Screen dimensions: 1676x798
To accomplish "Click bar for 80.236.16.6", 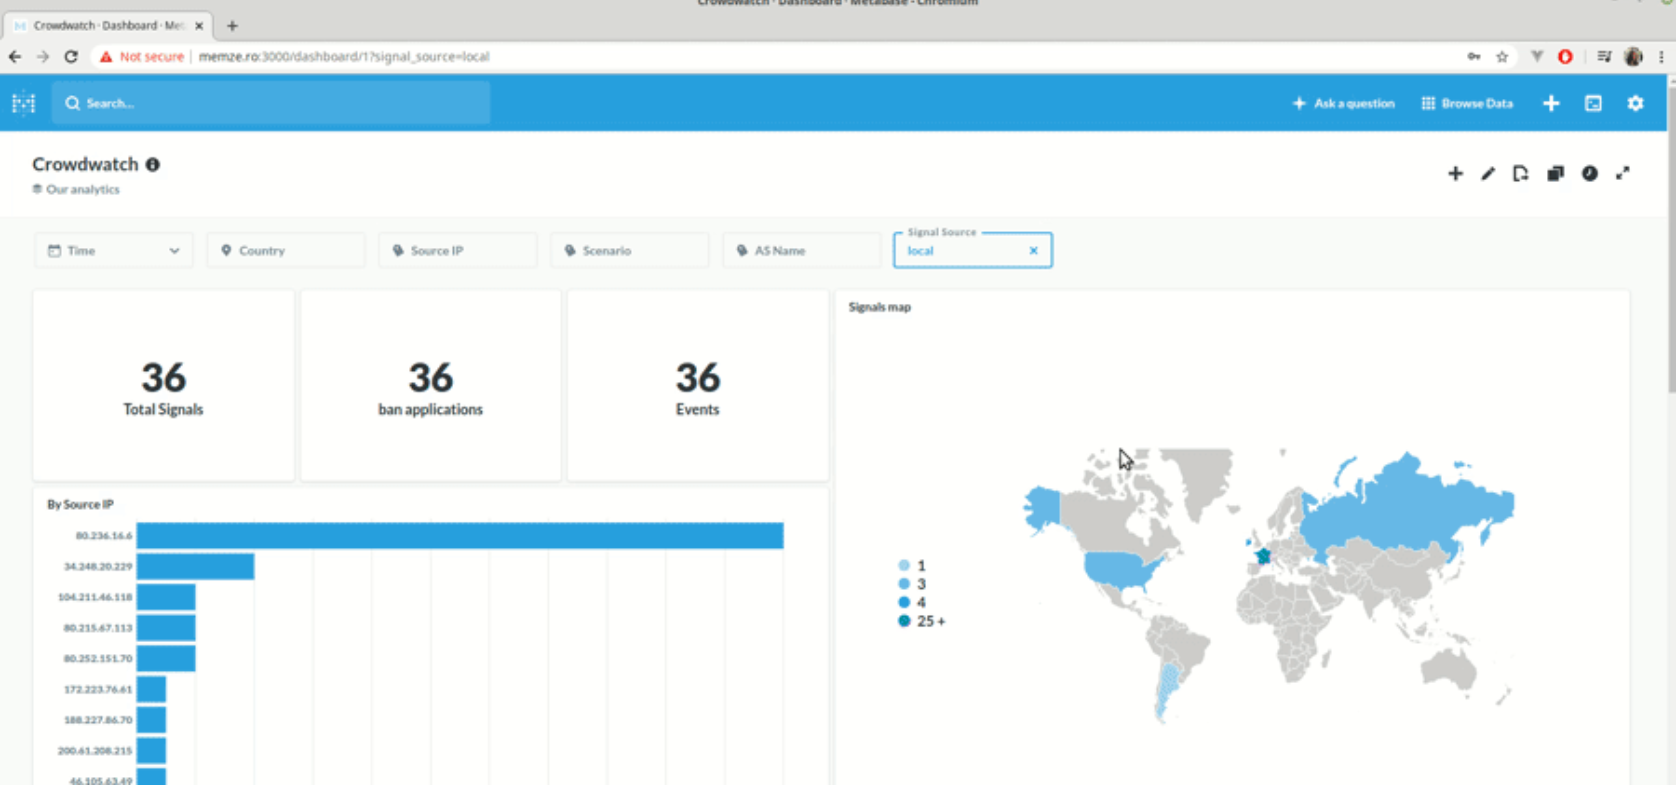I will click(x=460, y=536).
